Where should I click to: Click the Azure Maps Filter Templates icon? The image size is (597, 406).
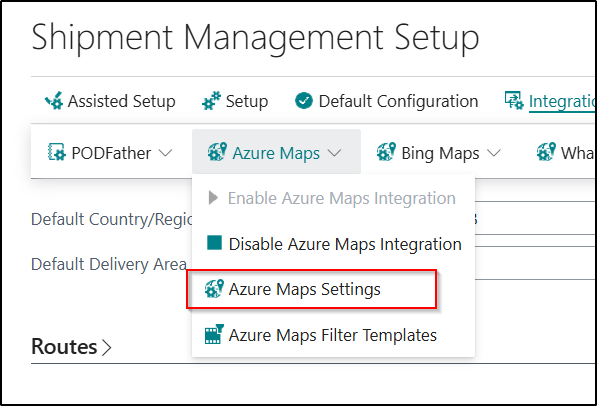(214, 334)
